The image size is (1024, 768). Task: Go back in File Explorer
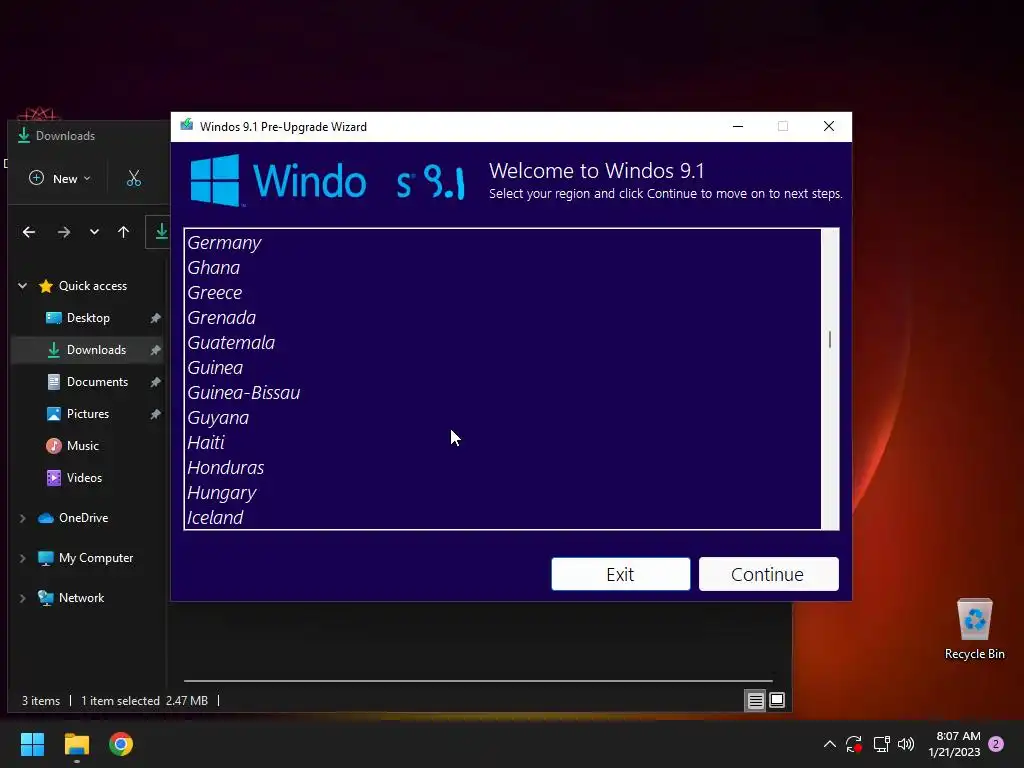(29, 232)
